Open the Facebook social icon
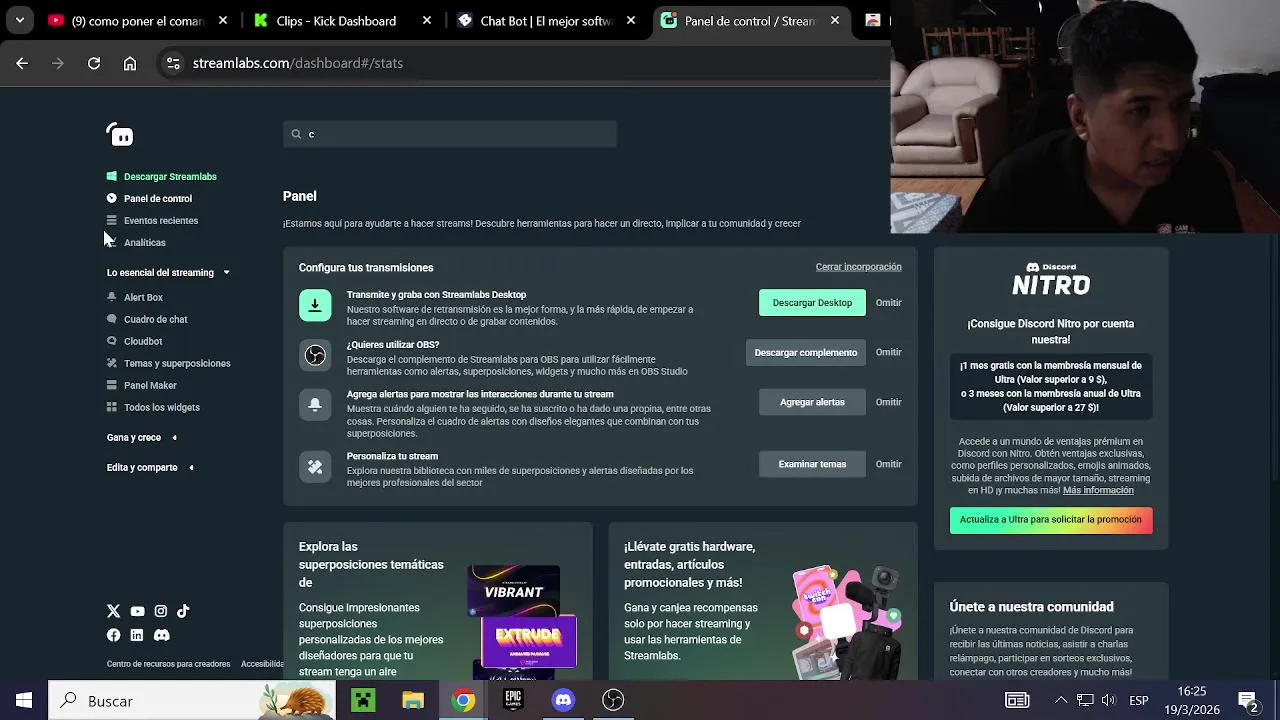The image size is (1280, 720). pyautogui.click(x=113, y=635)
